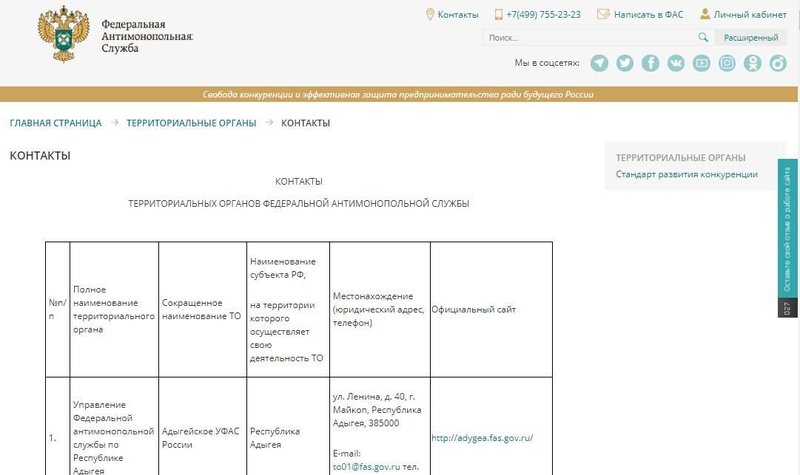Click the Federal Antimonopoly Service eagle emblem logo
The image size is (800, 475).
pyautogui.click(x=64, y=34)
